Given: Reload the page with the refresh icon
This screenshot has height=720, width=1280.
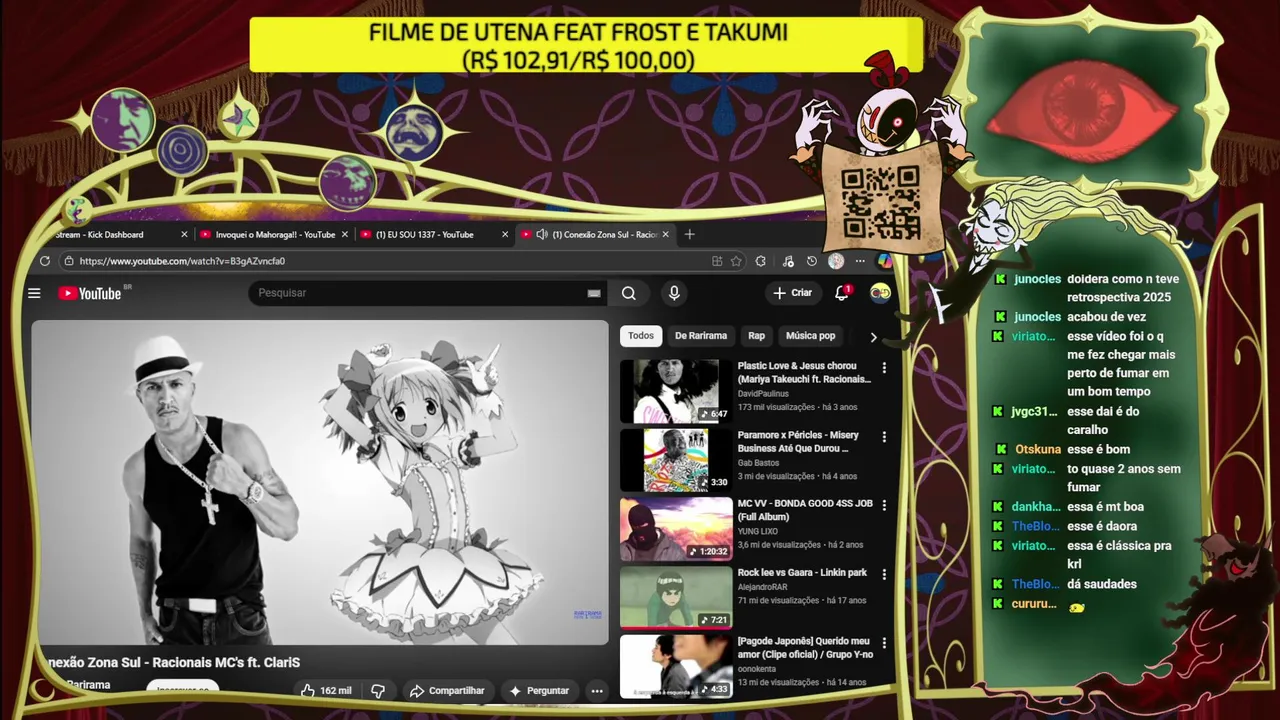Looking at the screenshot, I should click(45, 261).
